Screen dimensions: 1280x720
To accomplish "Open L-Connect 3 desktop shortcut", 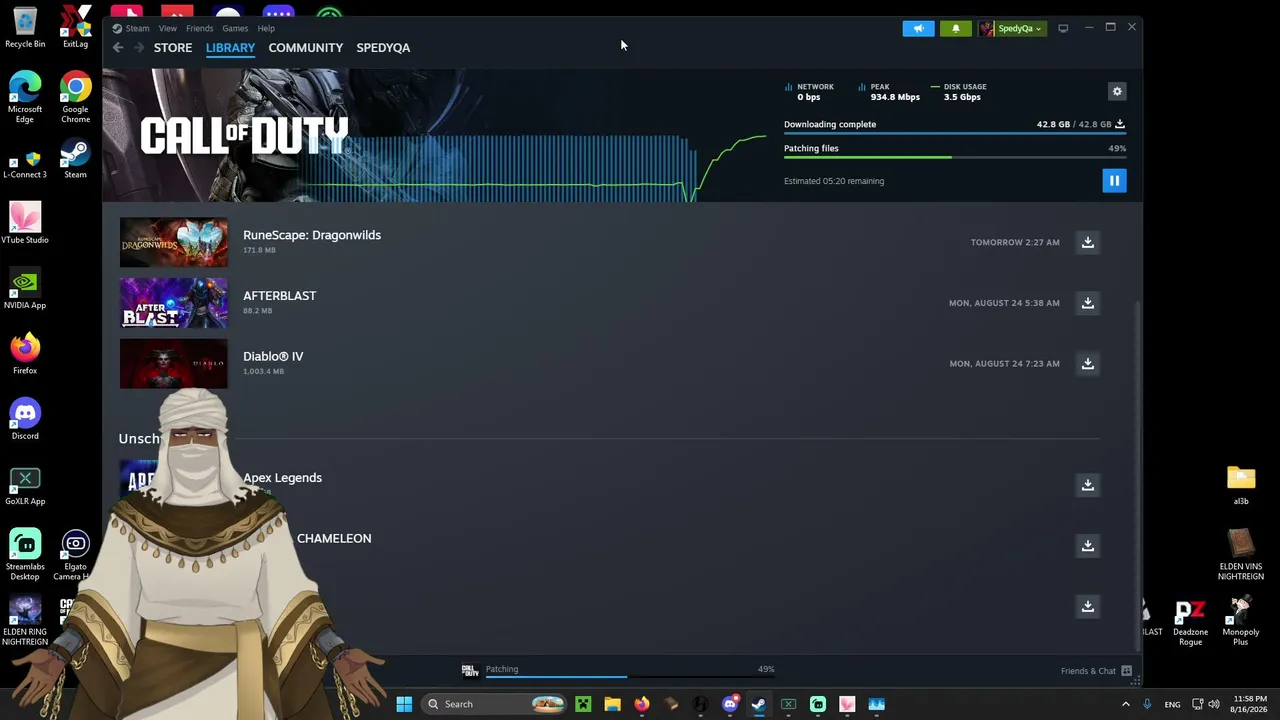I will [x=25, y=163].
